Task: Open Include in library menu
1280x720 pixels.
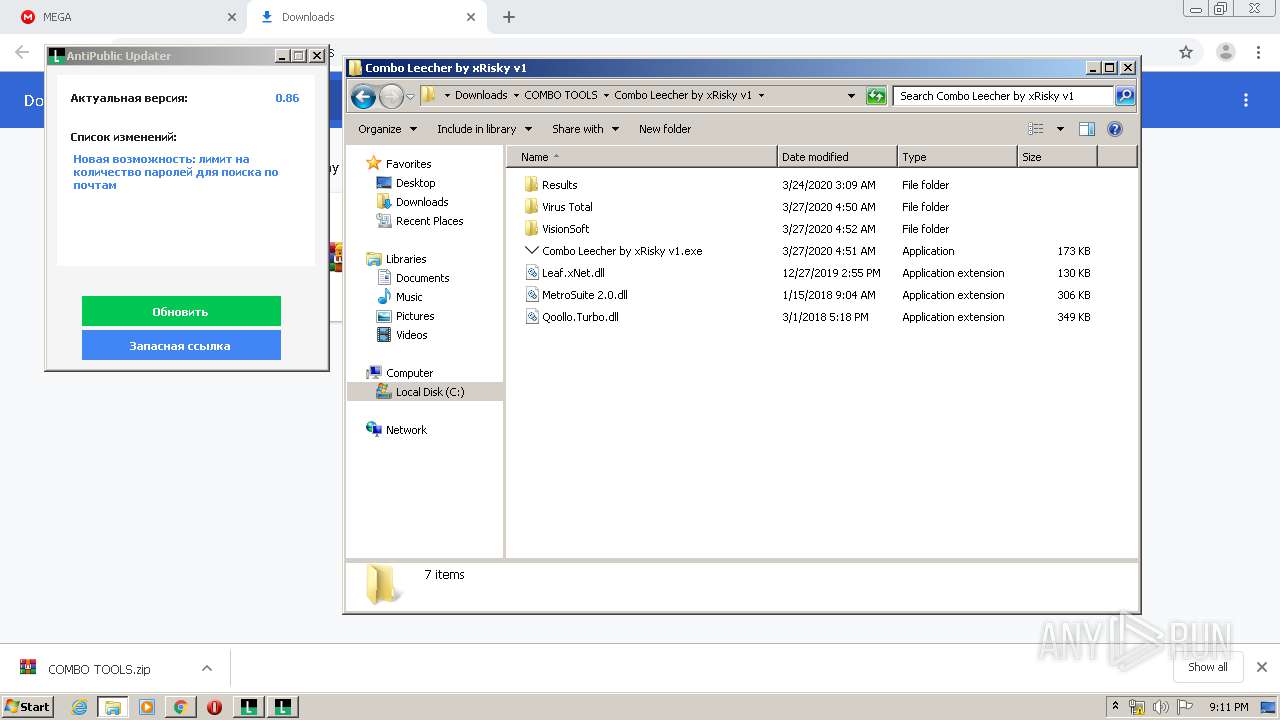Action: tap(484, 129)
